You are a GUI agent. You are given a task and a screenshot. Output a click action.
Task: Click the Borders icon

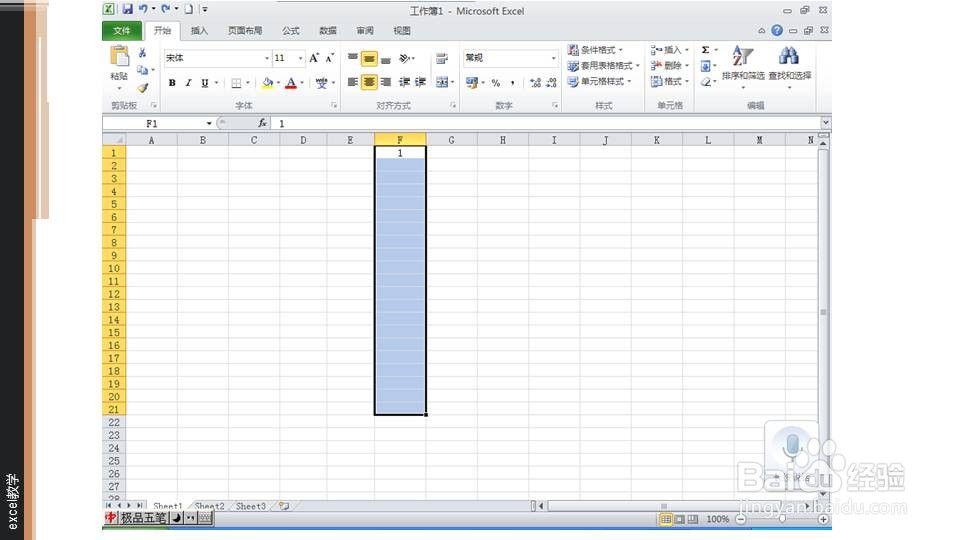(x=236, y=83)
